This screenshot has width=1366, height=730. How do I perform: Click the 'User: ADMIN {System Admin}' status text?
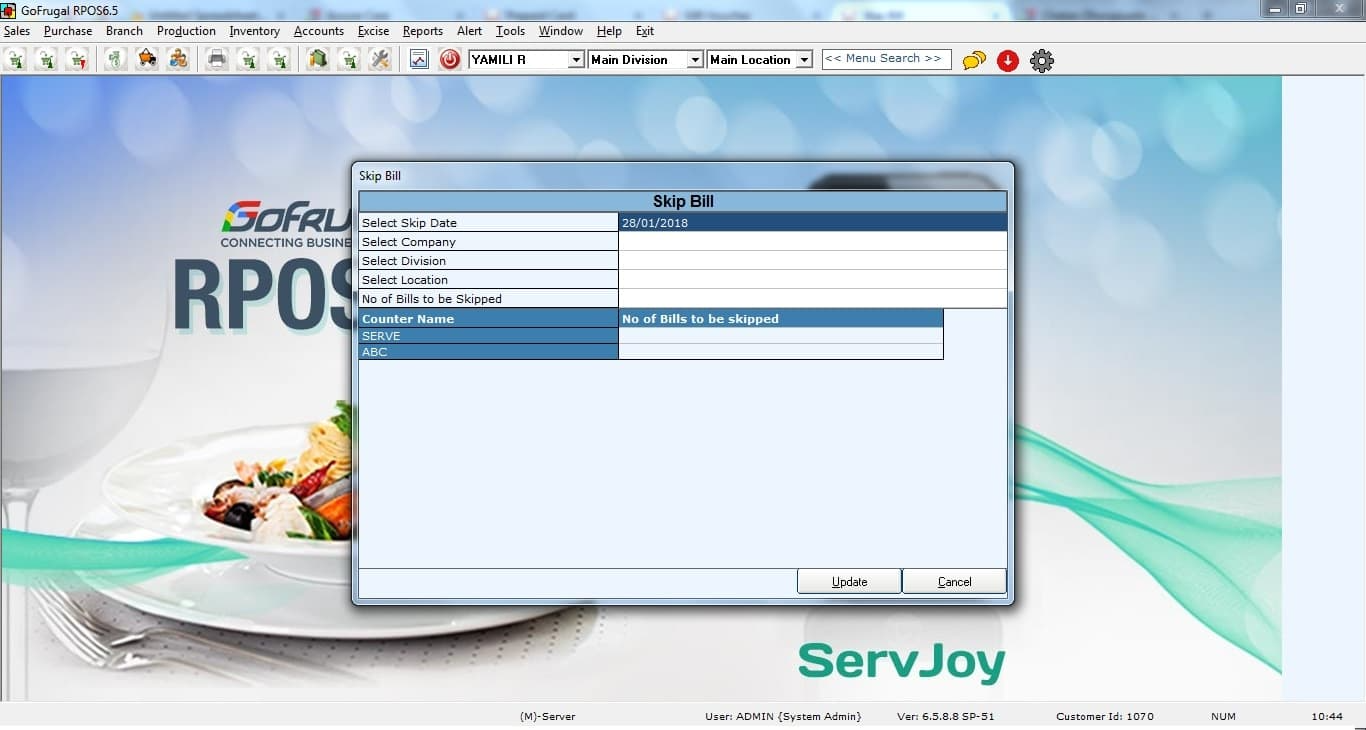783,716
